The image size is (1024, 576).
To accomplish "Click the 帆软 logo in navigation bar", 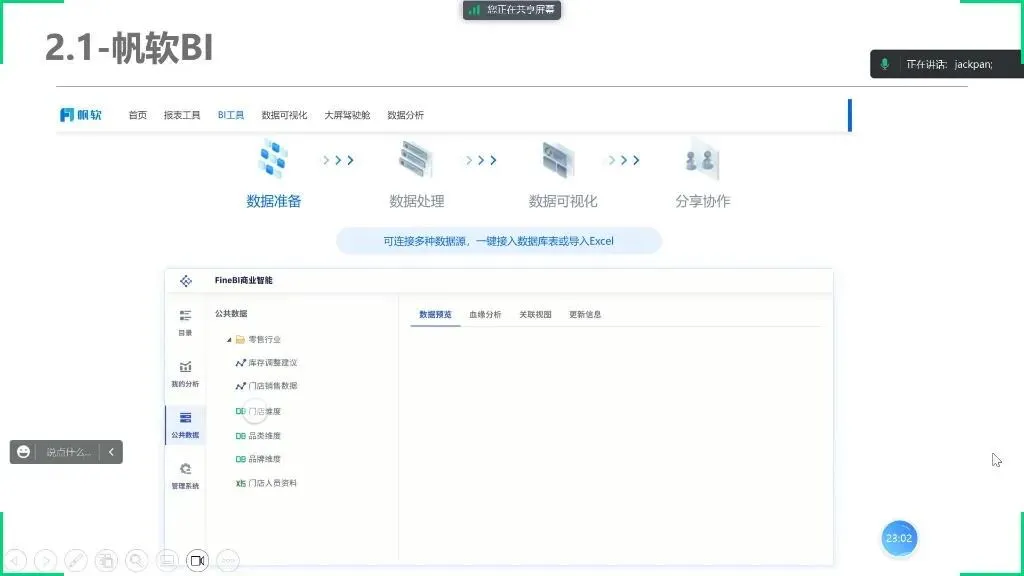I will [x=80, y=115].
